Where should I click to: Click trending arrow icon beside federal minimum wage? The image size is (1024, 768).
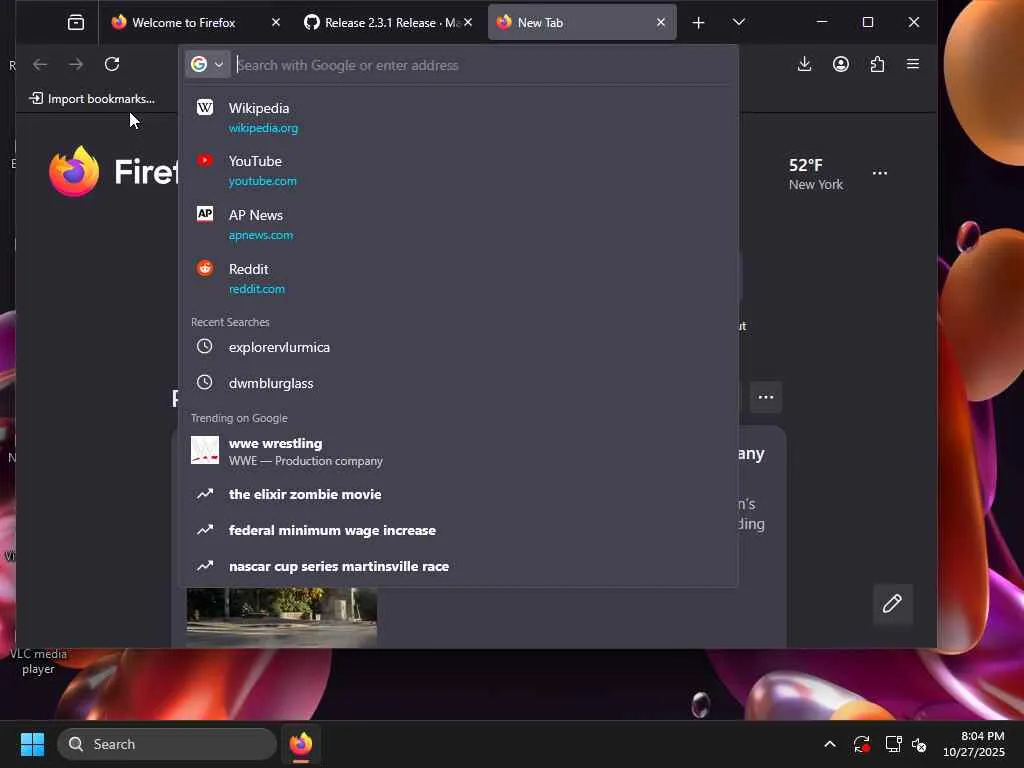(x=205, y=530)
